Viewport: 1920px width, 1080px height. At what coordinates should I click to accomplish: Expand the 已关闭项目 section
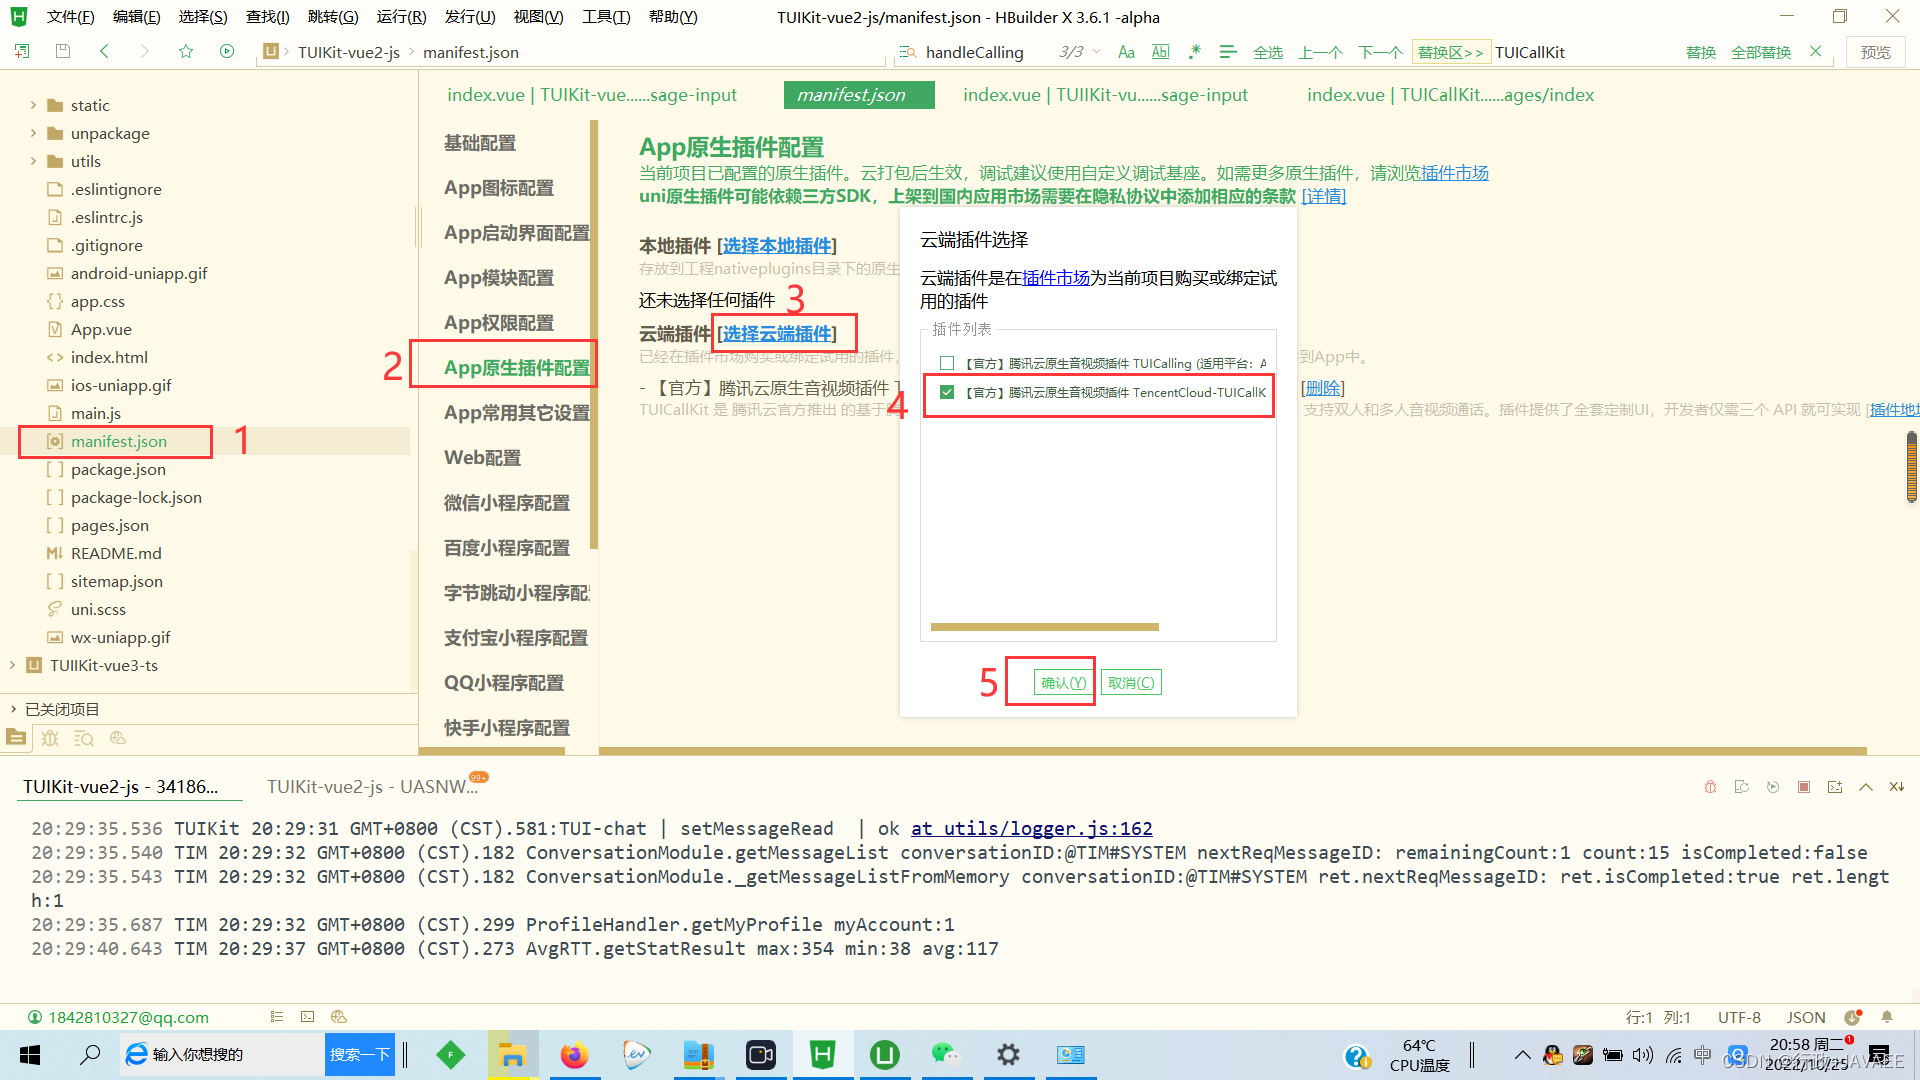click(x=12, y=709)
